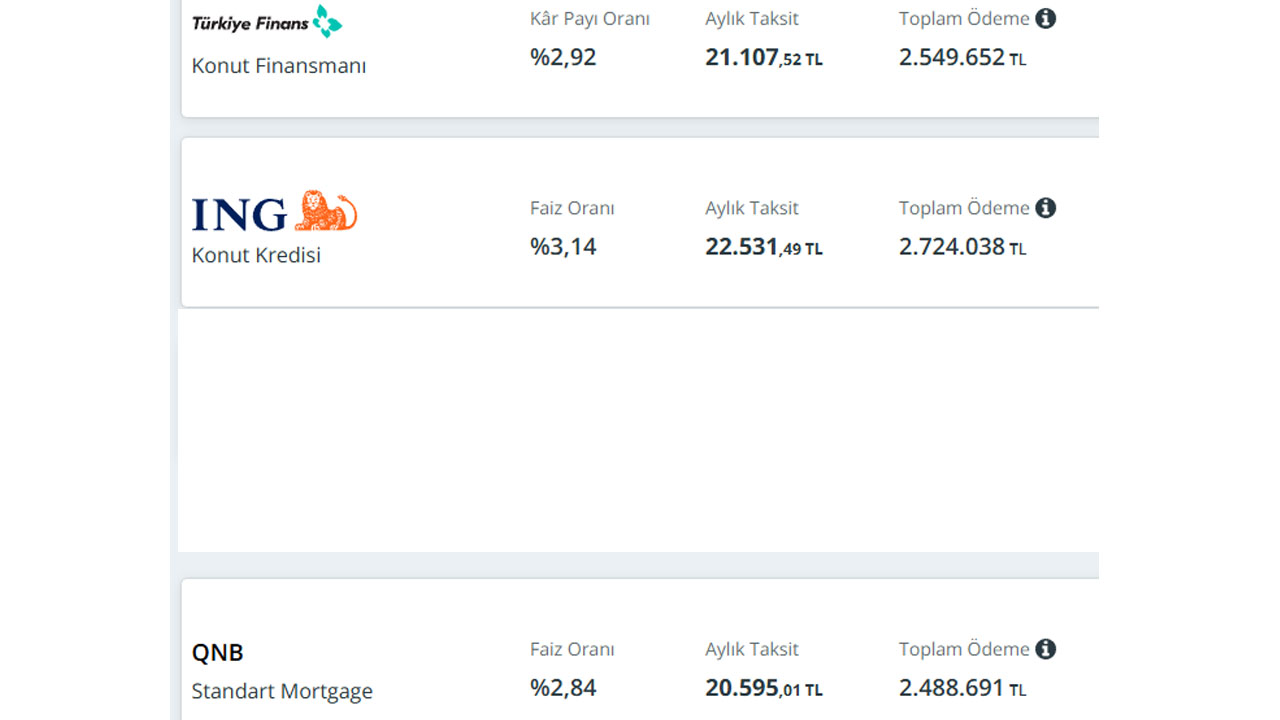
Task: Click the %2,92 profit share rate
Action: point(563,57)
